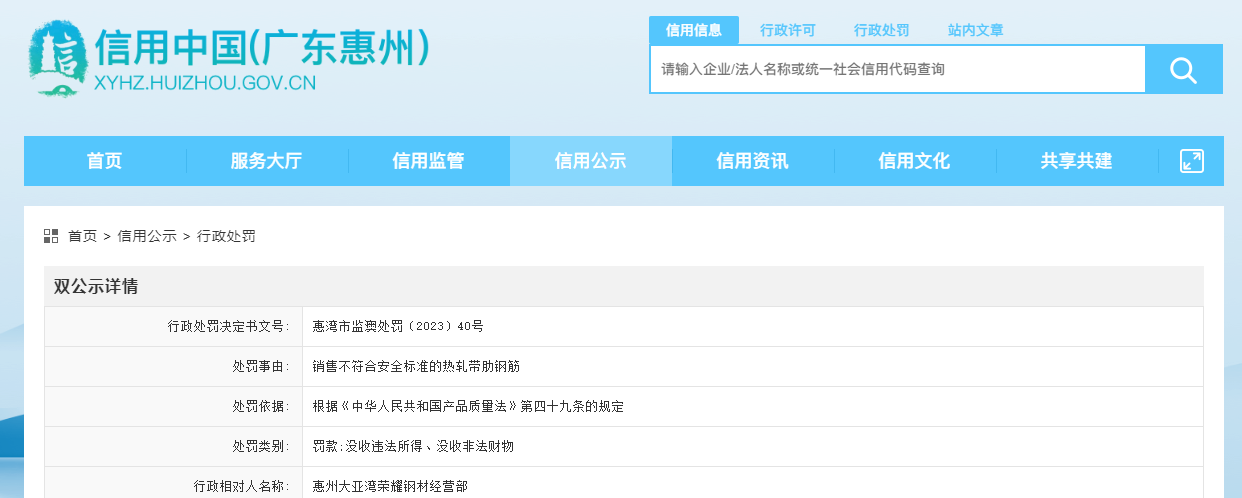The width and height of the screenshot is (1242, 498).
Task: Select the 行政处罚 search tab
Action: click(882, 30)
